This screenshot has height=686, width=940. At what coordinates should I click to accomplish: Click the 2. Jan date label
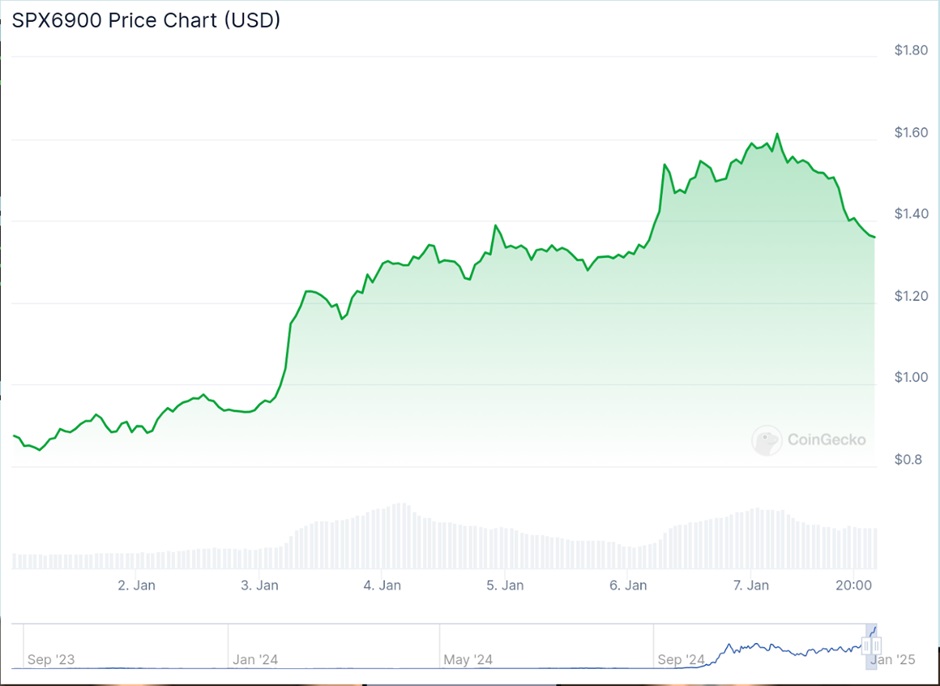point(136,585)
